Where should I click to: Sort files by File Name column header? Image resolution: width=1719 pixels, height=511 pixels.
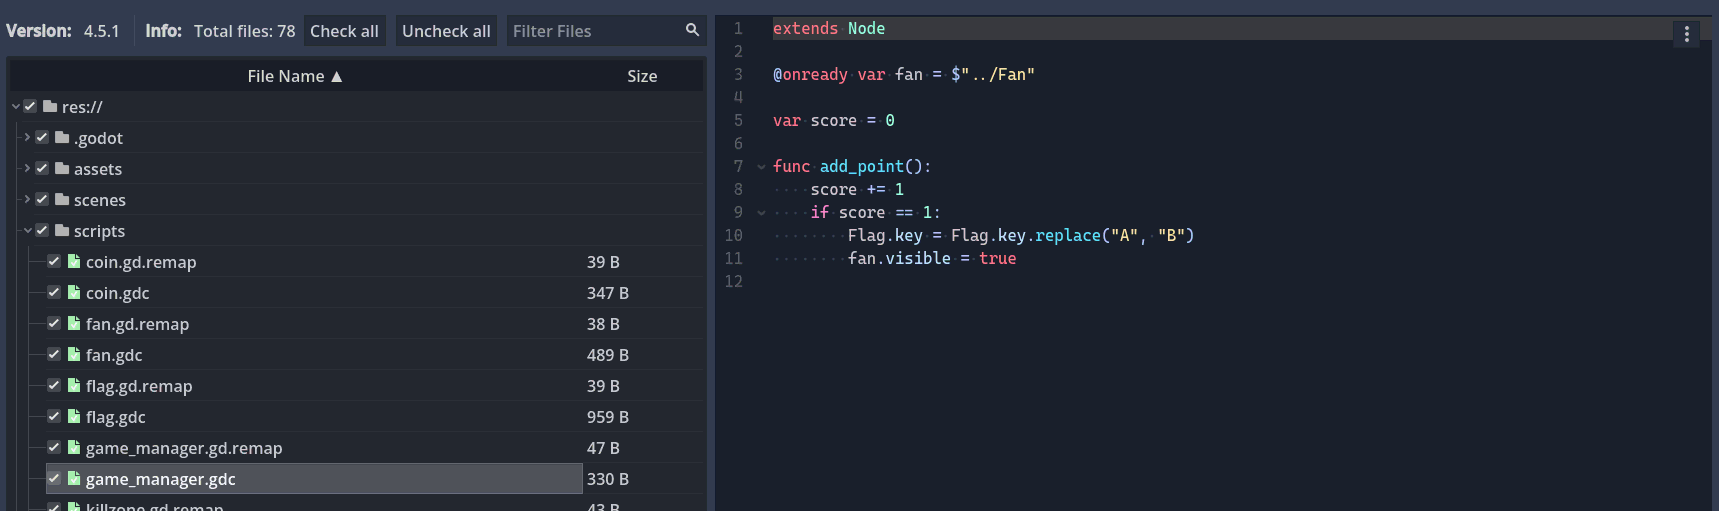(294, 76)
